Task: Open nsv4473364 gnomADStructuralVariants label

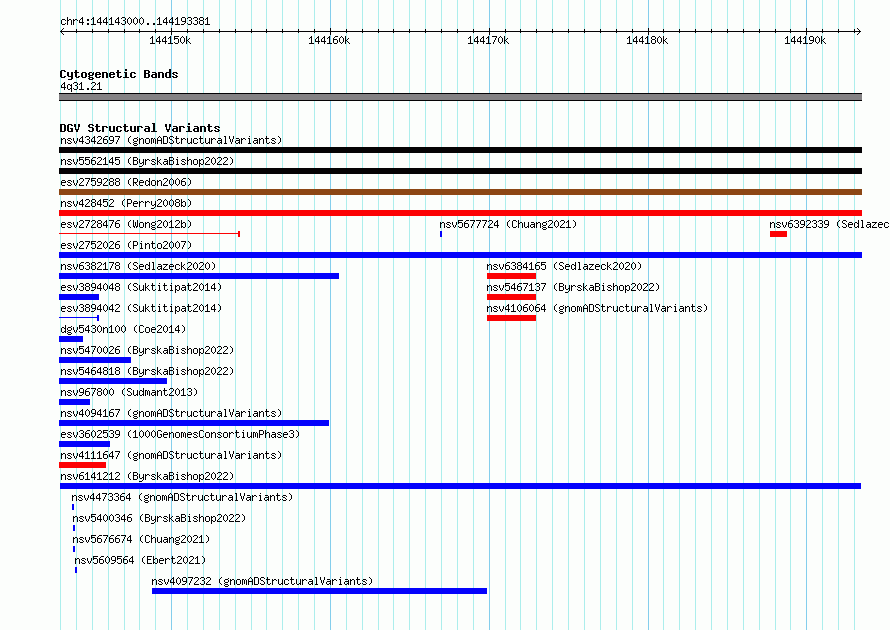Action: pyautogui.click(x=182, y=497)
